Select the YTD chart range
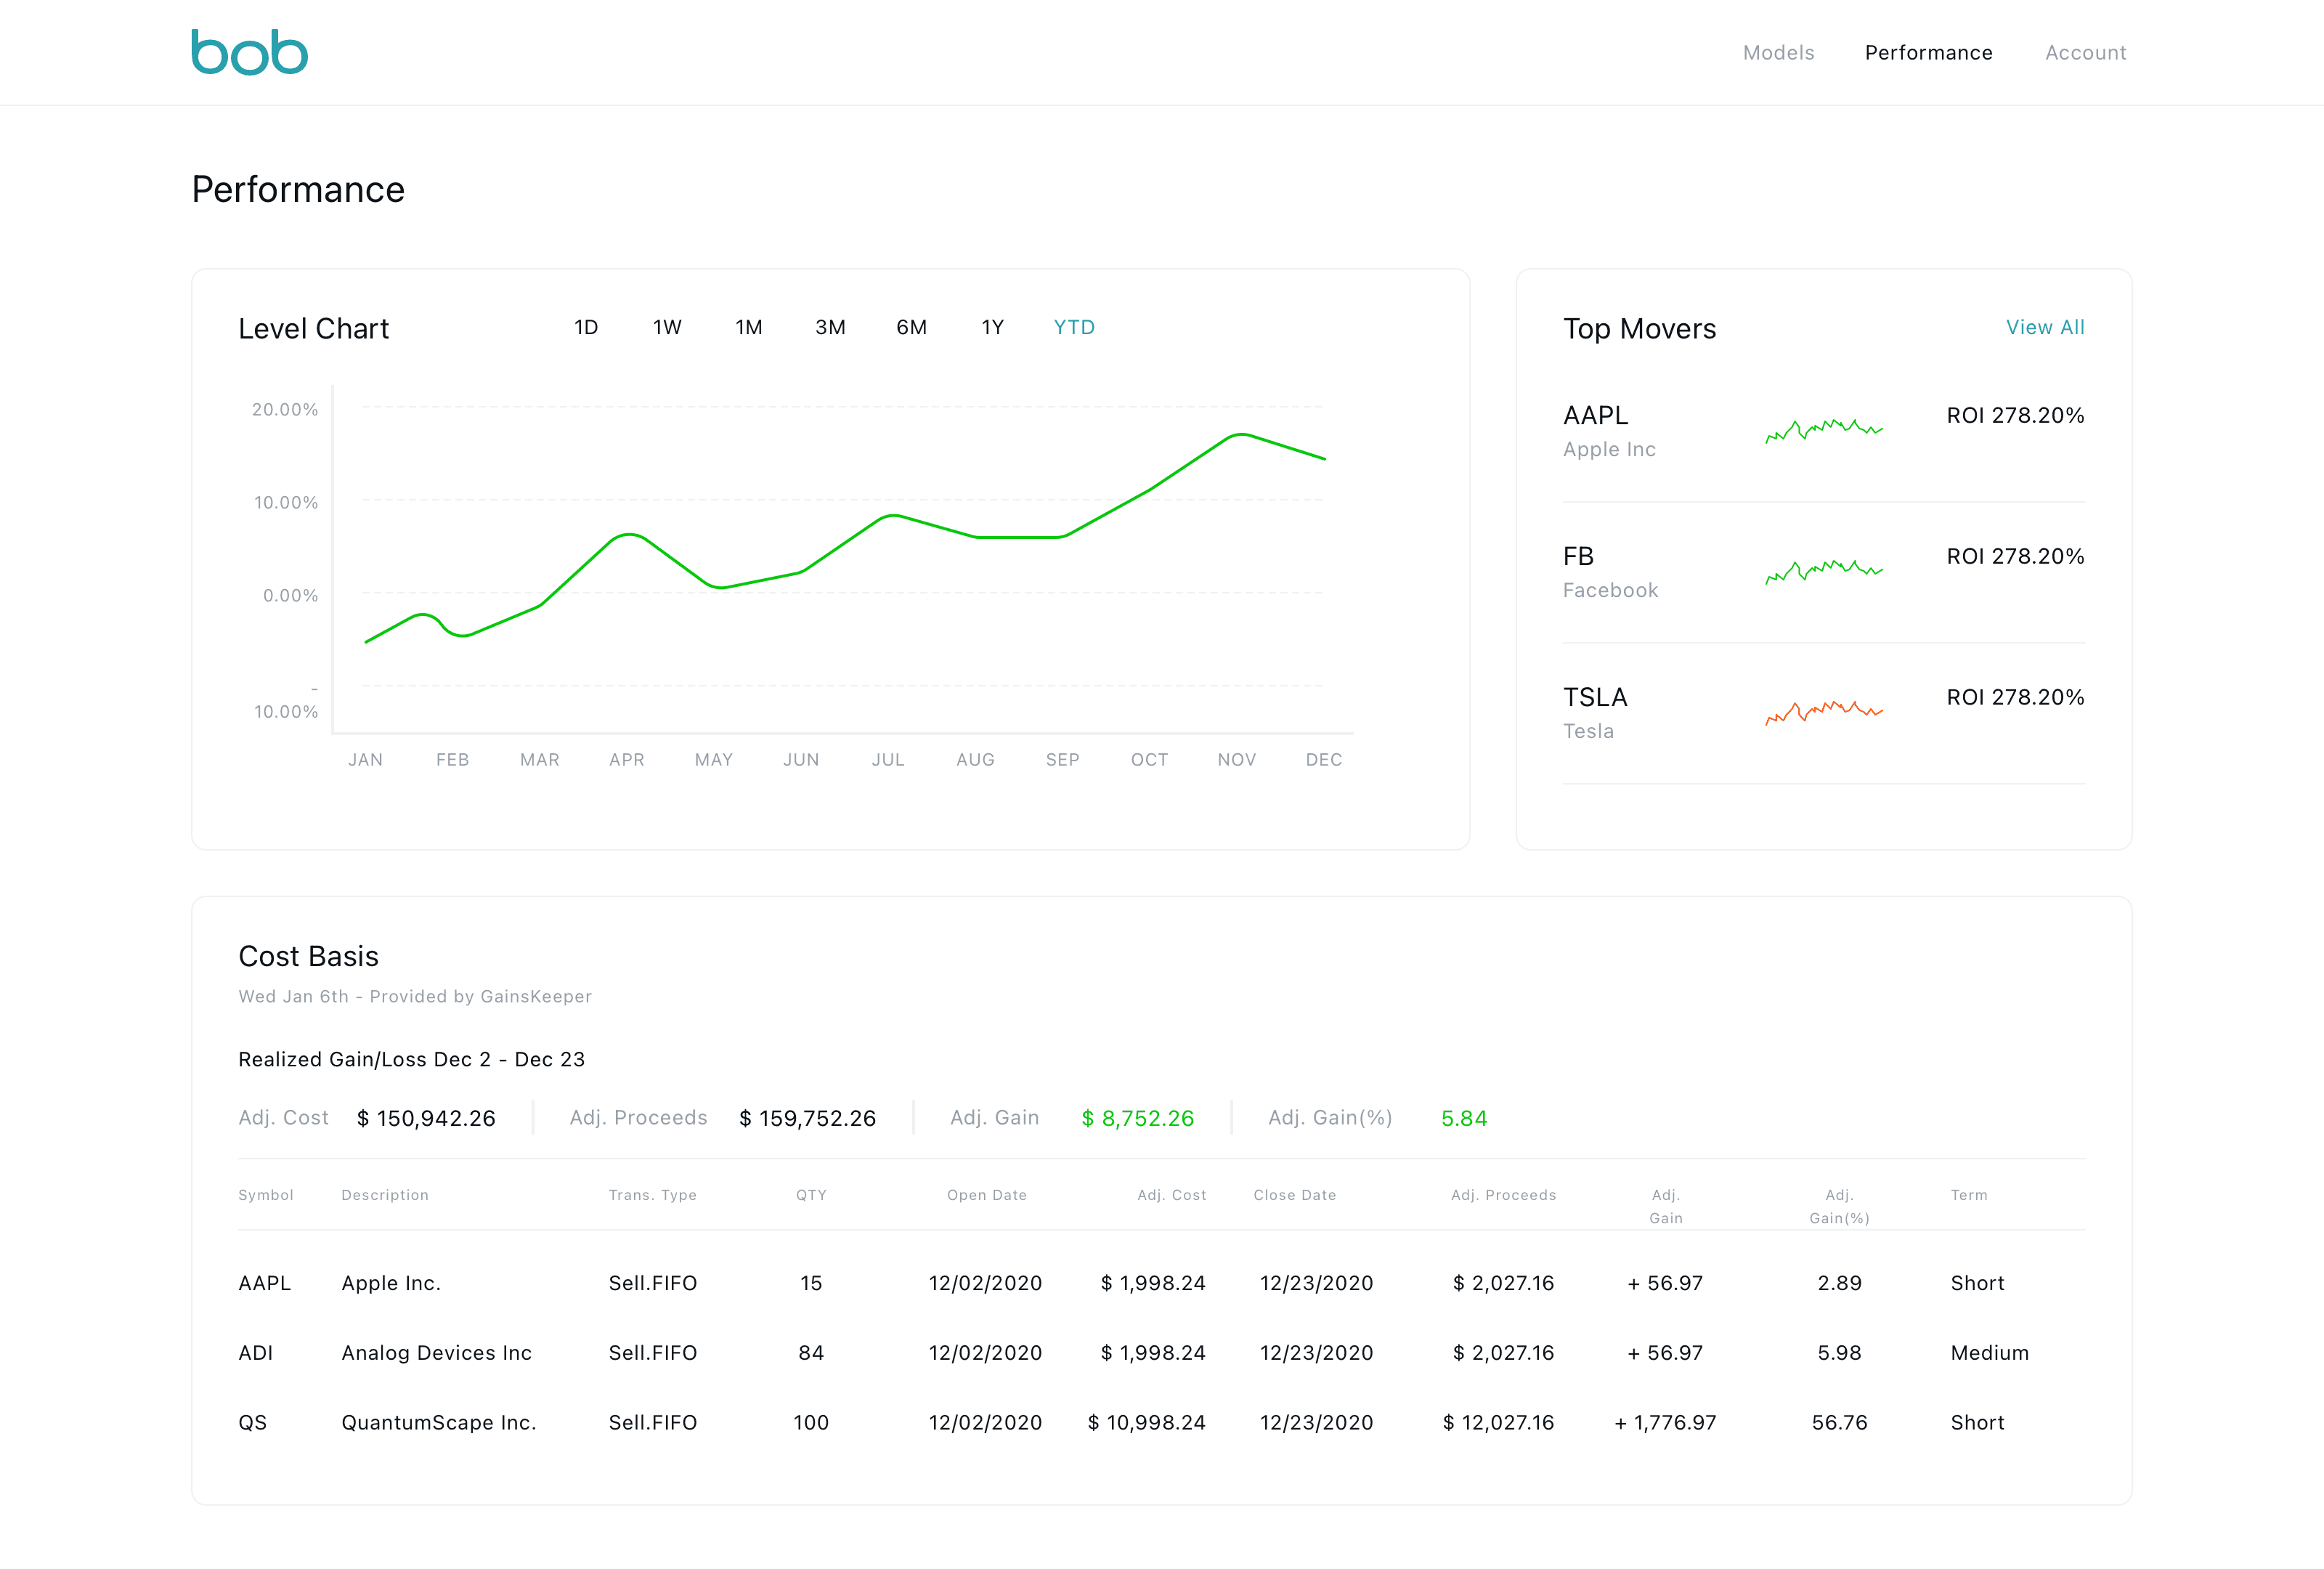2324x1569 pixels. [1074, 327]
